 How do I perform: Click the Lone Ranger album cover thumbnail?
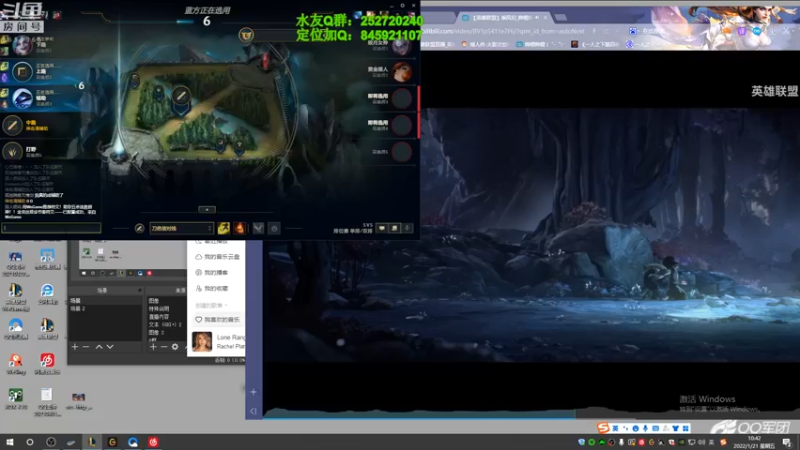pos(202,341)
